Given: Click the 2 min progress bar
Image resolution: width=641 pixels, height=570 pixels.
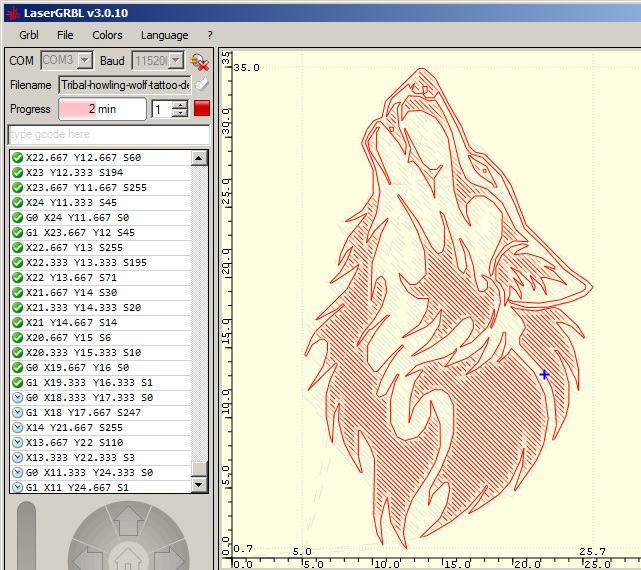Looking at the screenshot, I should (102, 109).
